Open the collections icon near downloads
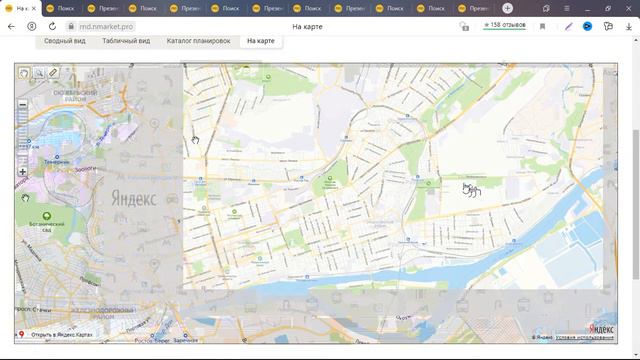Viewport: 640px width, 360px height. click(608, 27)
